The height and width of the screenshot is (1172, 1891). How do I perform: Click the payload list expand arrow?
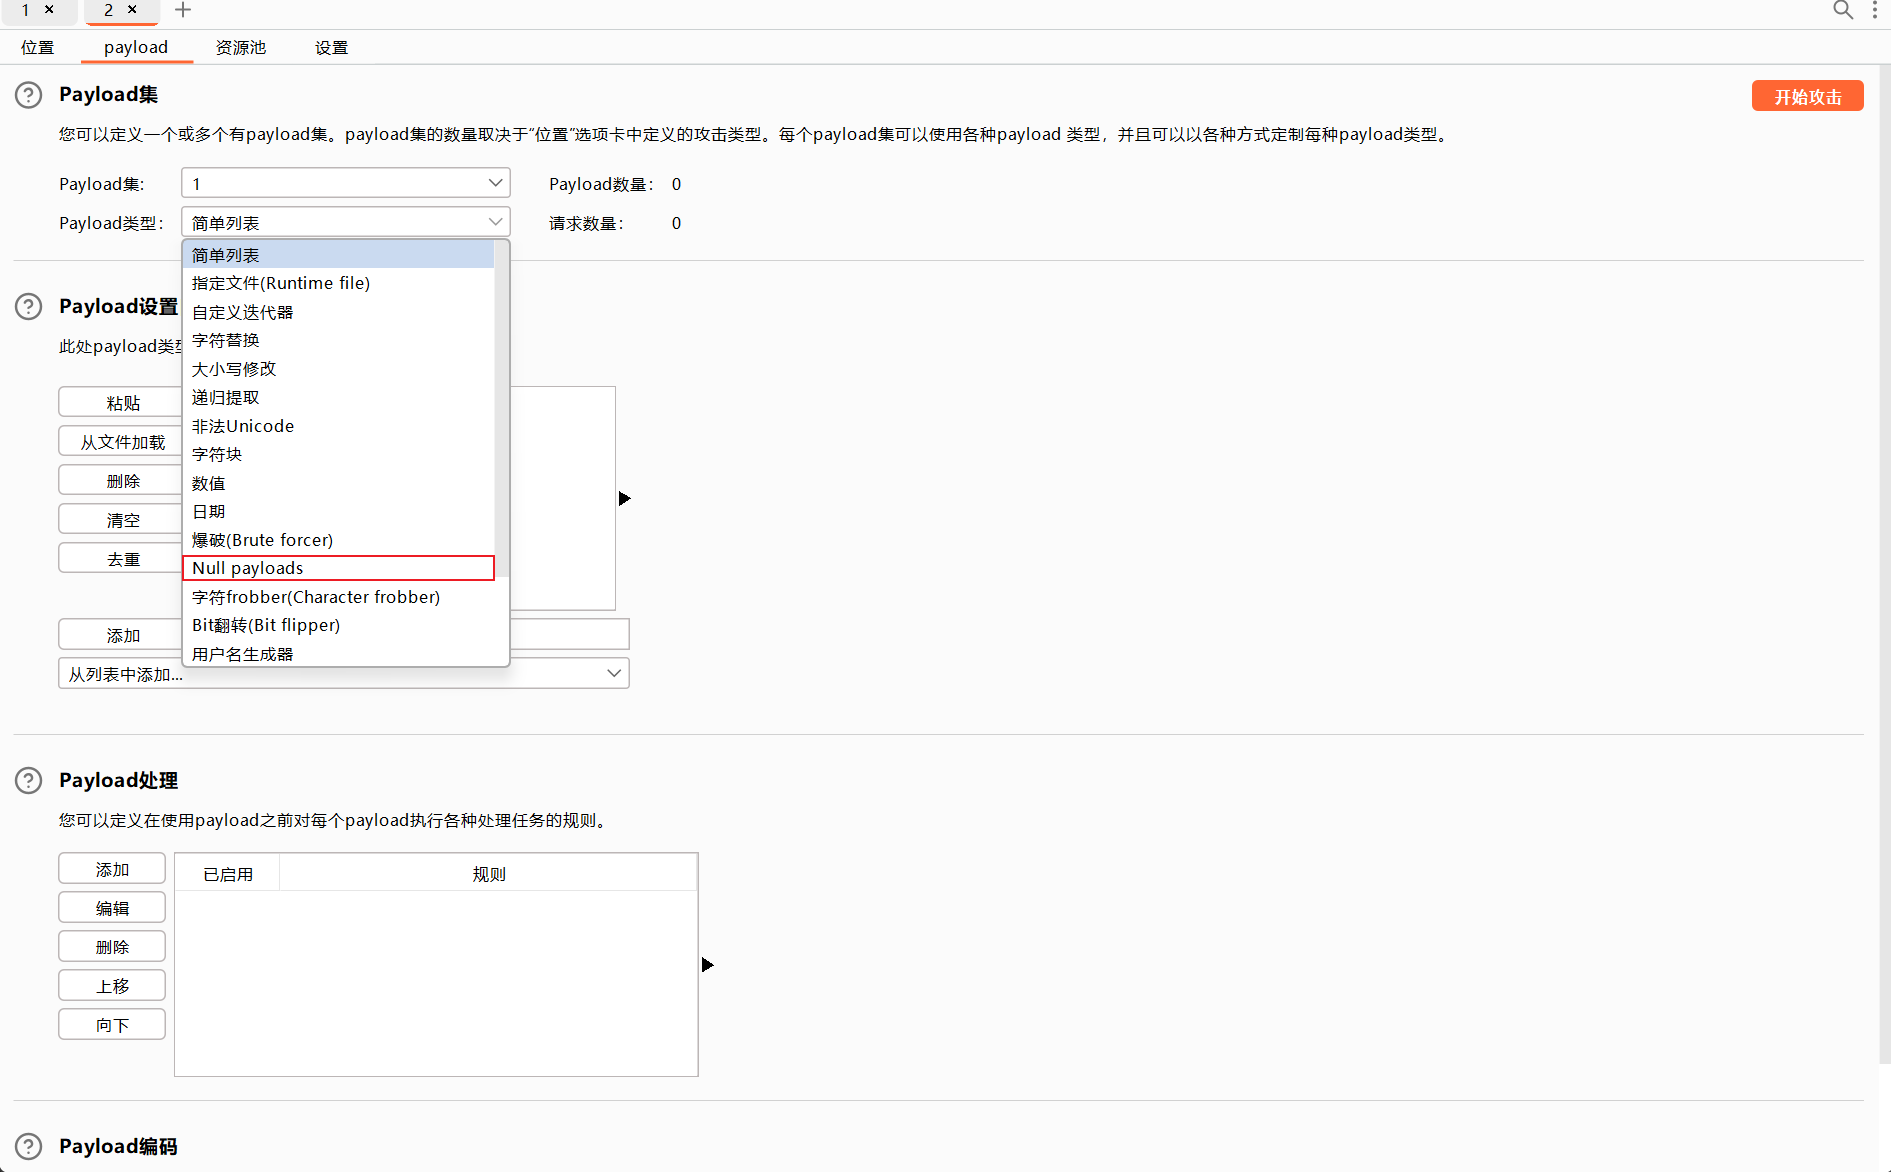[625, 498]
